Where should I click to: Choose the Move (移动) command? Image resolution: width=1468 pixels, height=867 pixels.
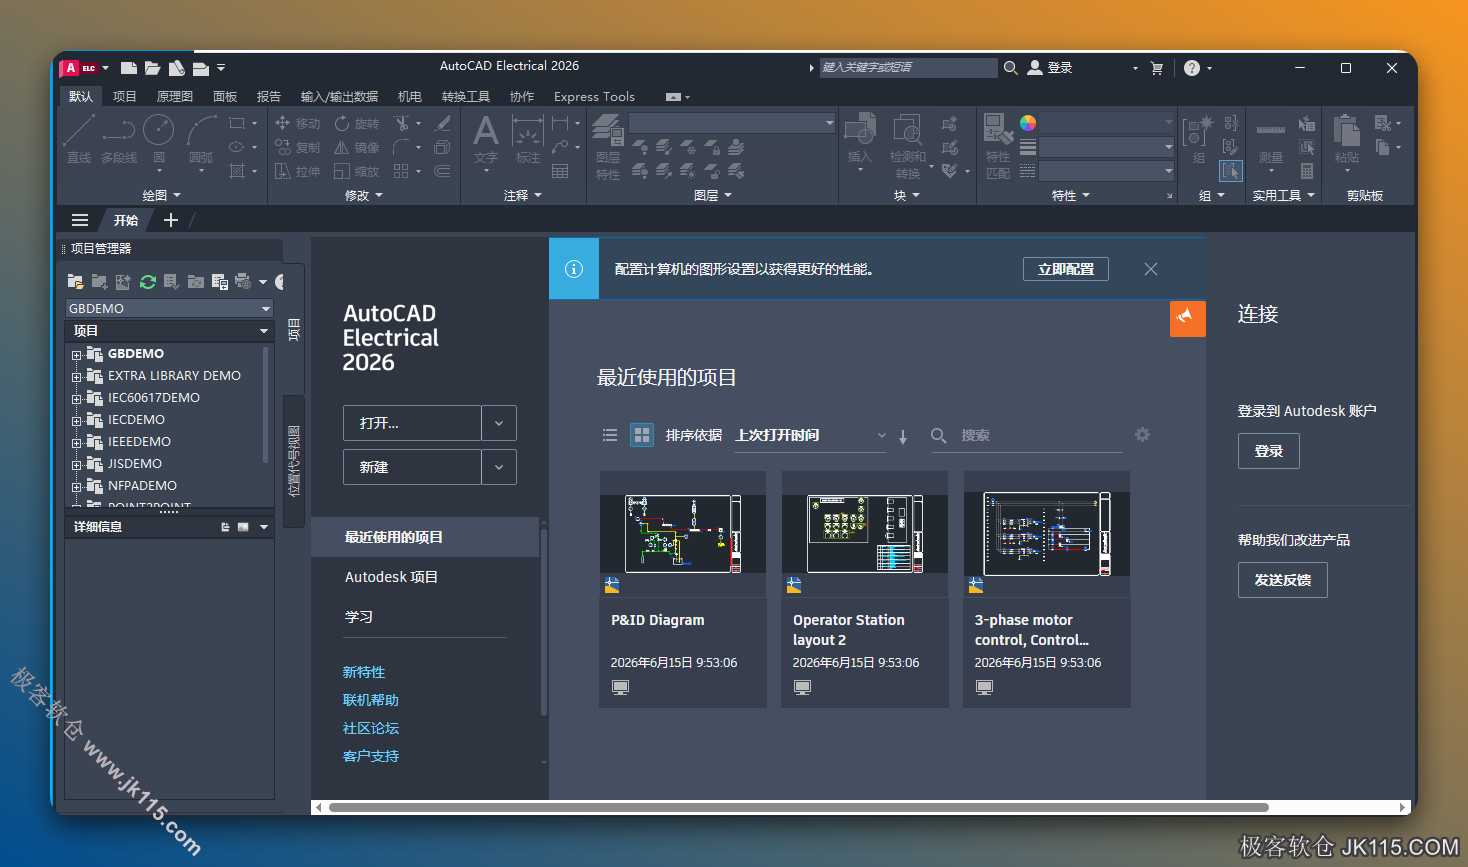pyautogui.click(x=297, y=123)
